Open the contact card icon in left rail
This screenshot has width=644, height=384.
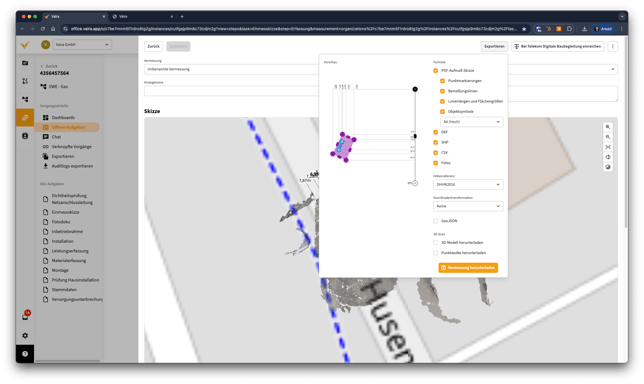(25, 136)
